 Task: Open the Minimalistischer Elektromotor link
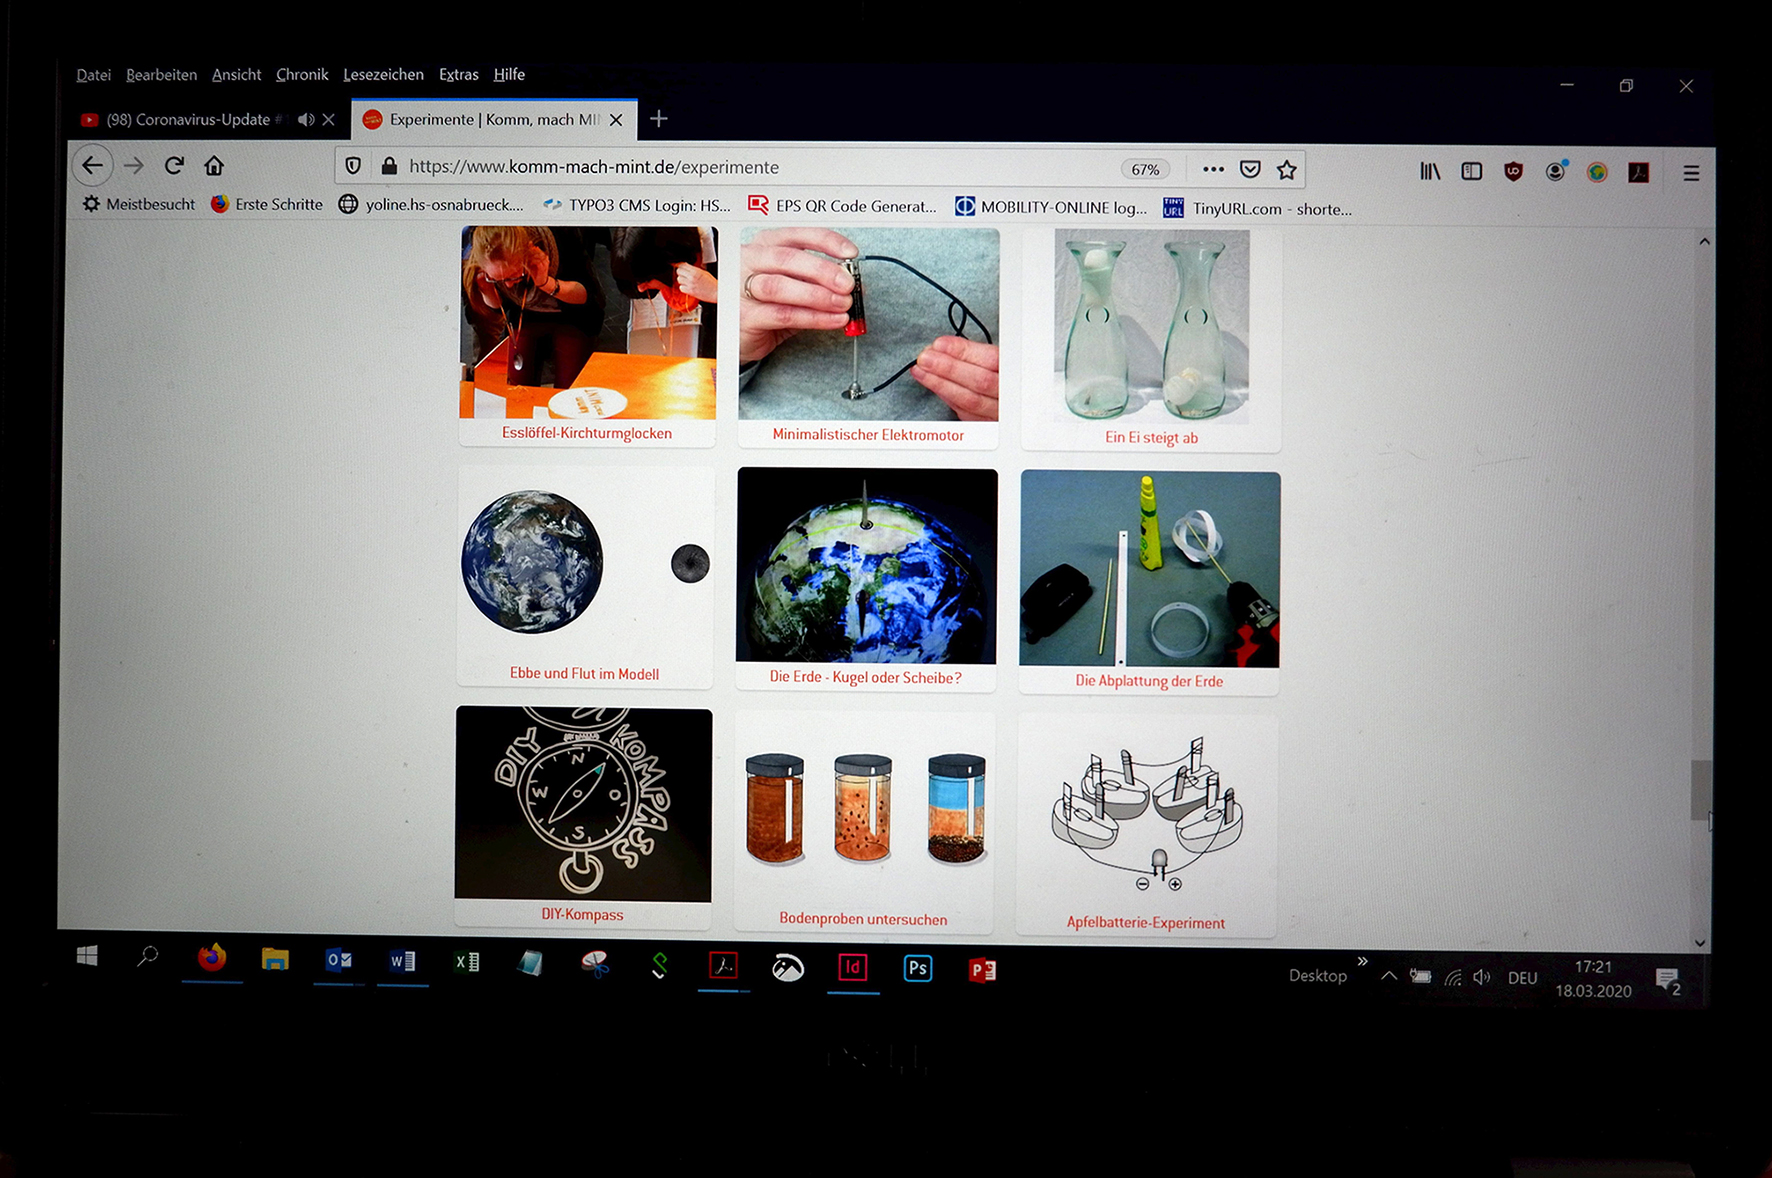pyautogui.click(x=868, y=435)
